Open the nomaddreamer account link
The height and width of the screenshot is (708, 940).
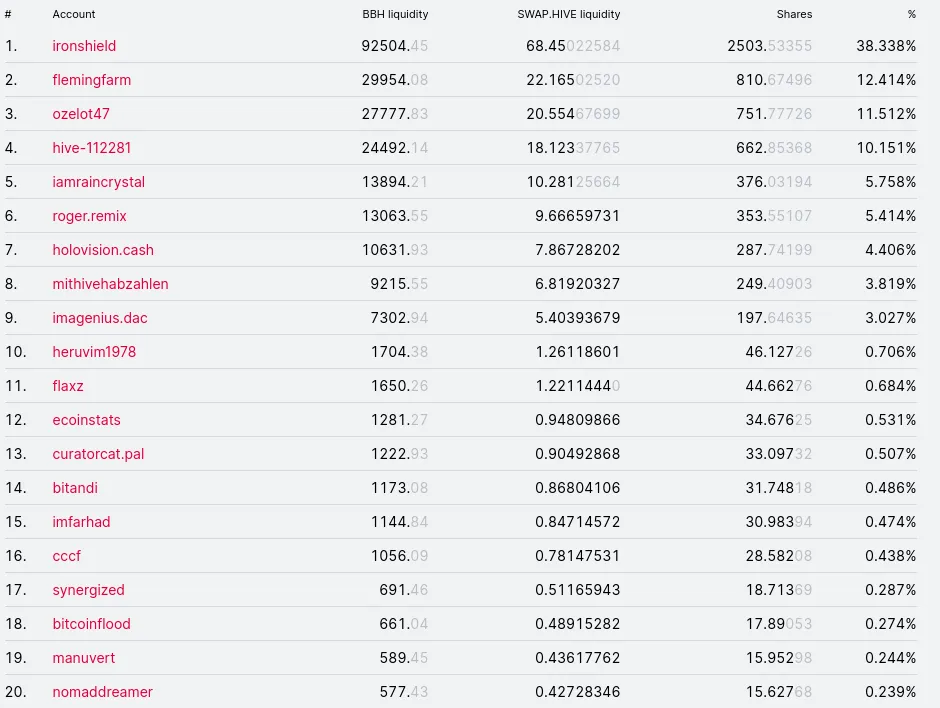coord(103,692)
